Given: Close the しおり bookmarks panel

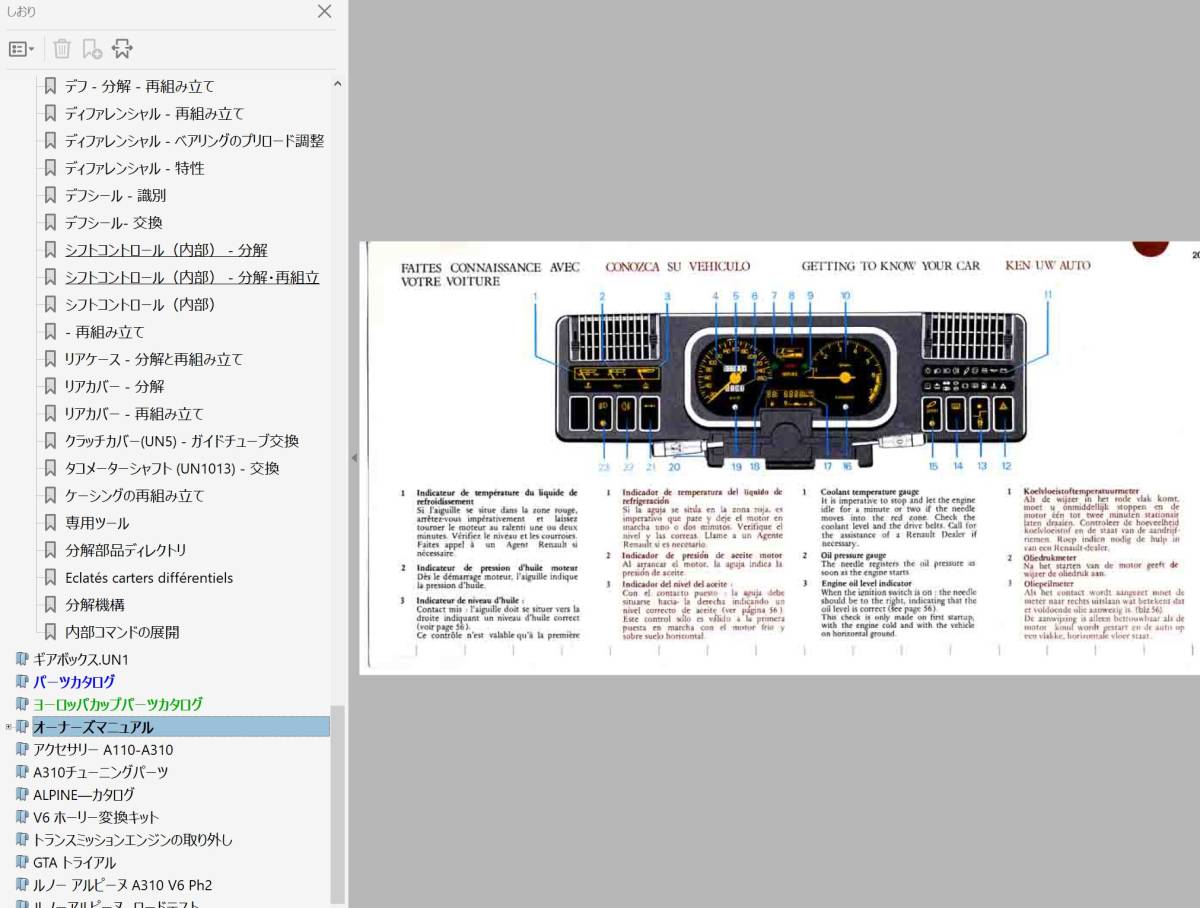Looking at the screenshot, I should [324, 12].
